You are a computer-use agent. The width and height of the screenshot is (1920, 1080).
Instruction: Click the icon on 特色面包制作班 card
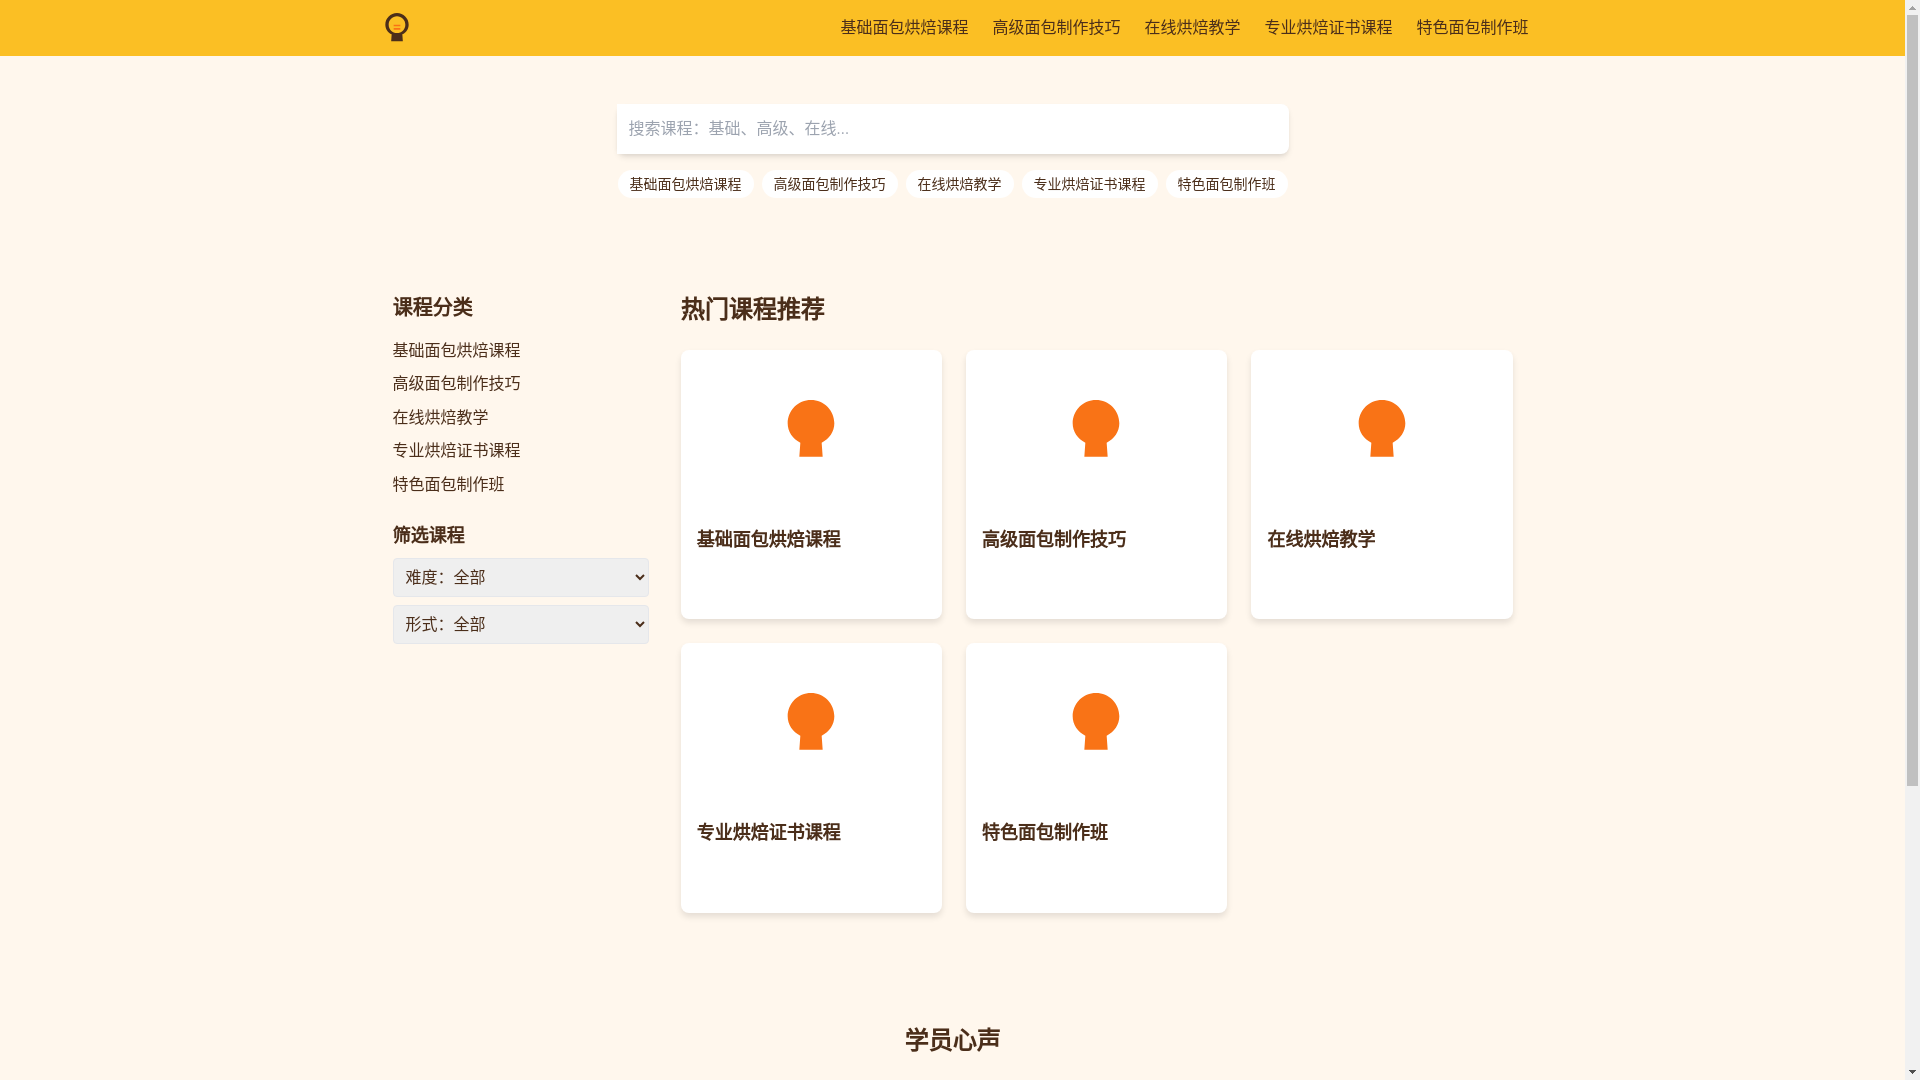tap(1095, 721)
